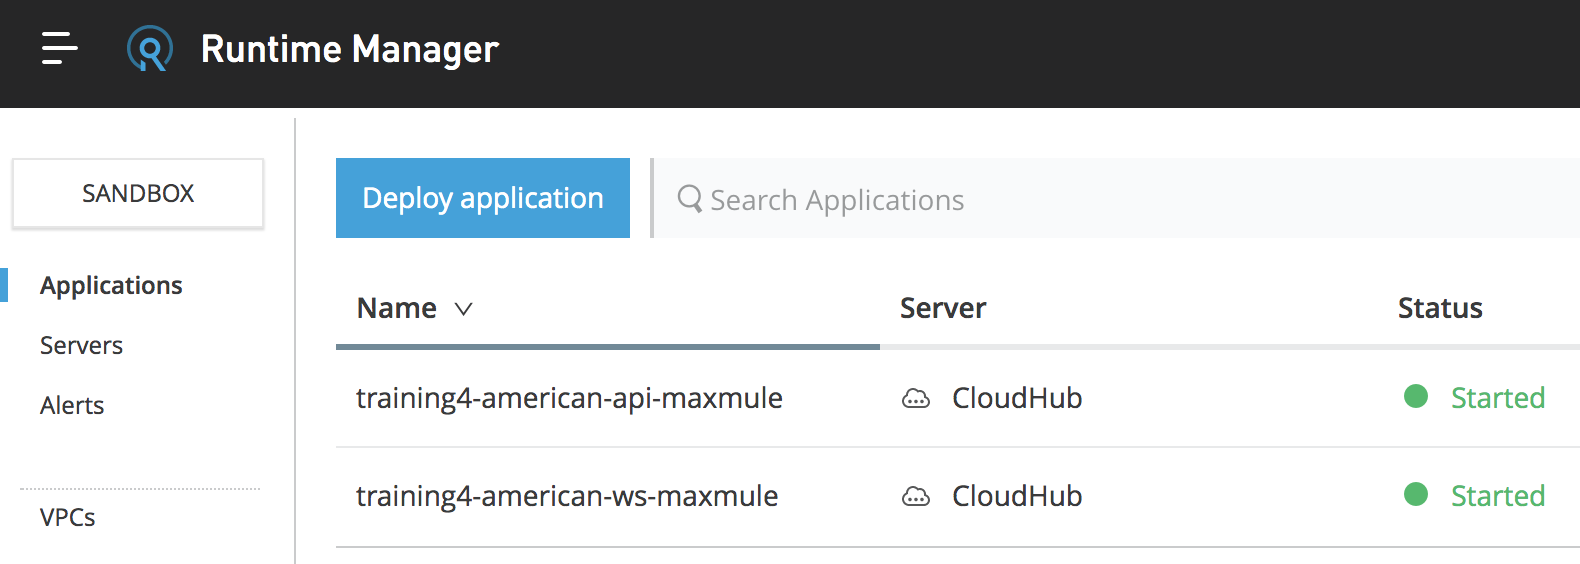Sort applications by Server column

943,308
